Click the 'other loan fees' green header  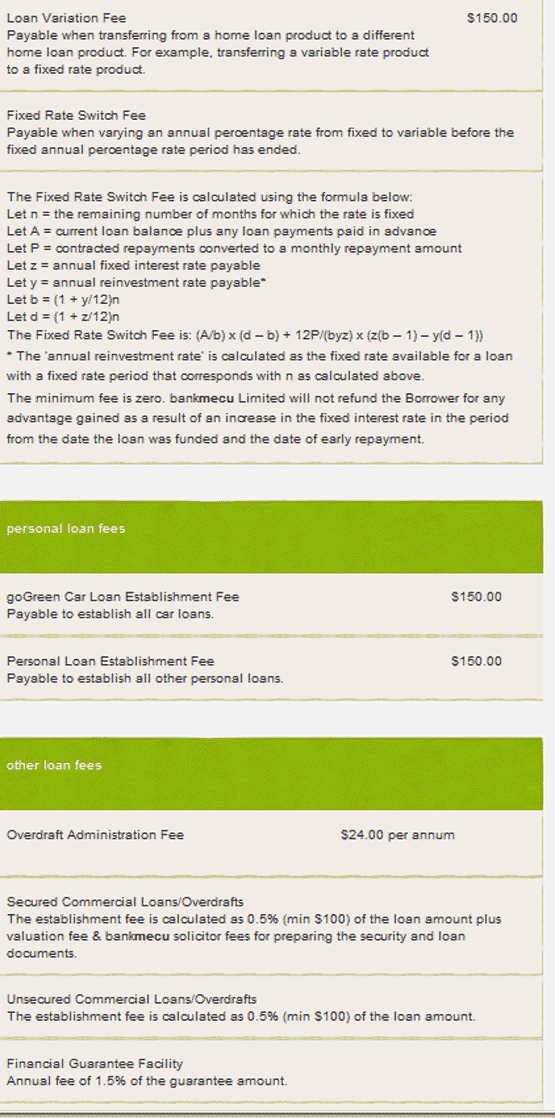coord(271,773)
